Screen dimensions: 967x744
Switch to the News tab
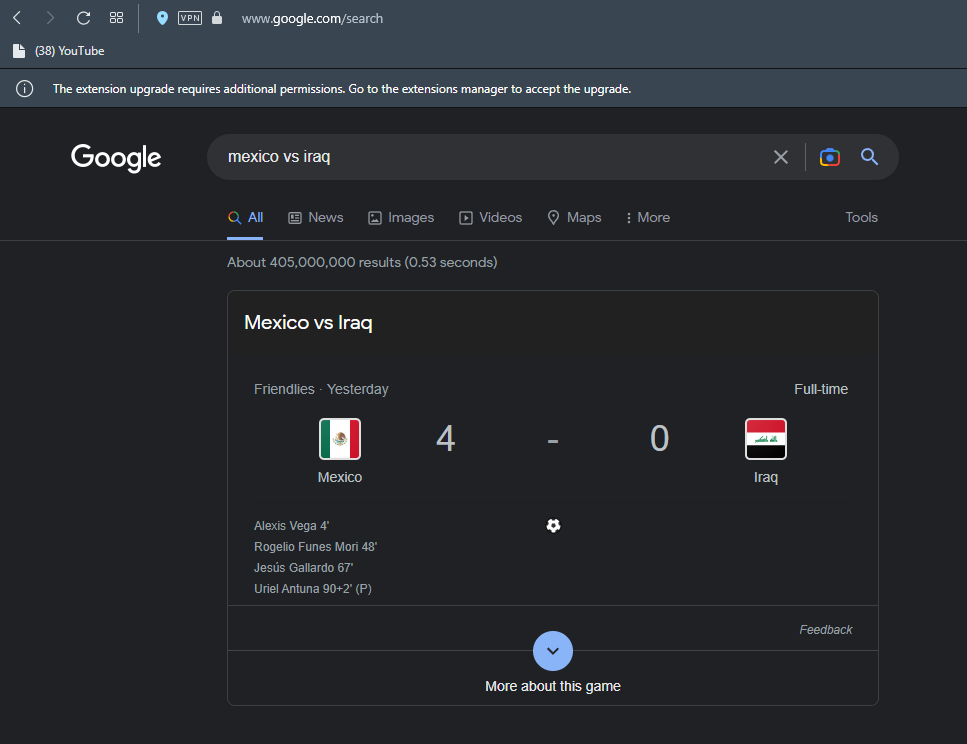point(316,217)
